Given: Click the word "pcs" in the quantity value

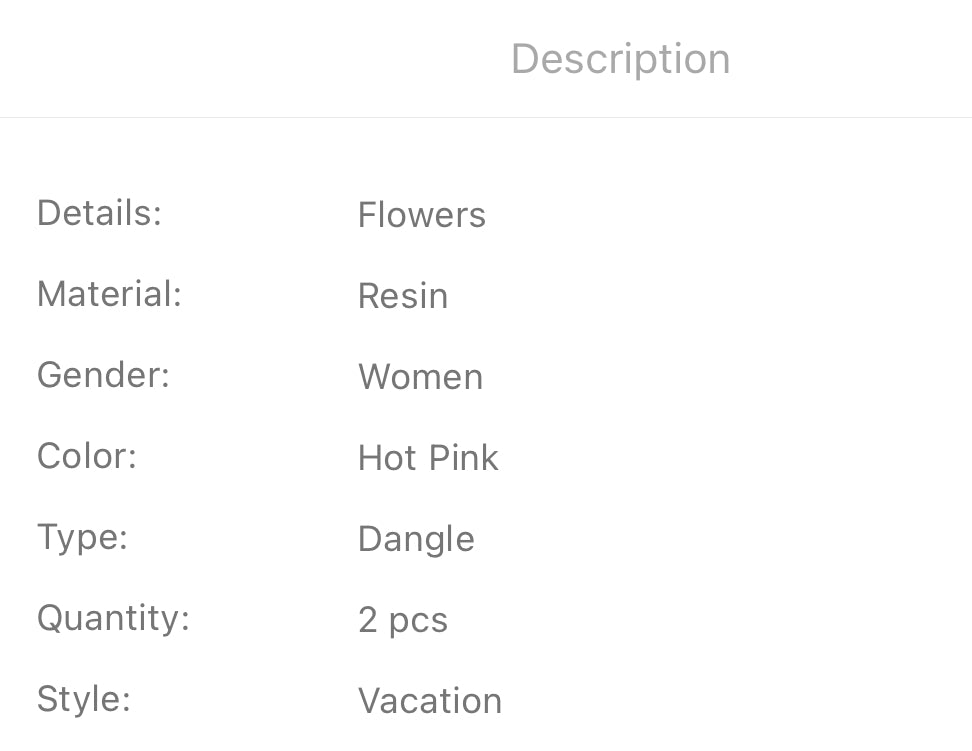Looking at the screenshot, I should [x=418, y=622].
